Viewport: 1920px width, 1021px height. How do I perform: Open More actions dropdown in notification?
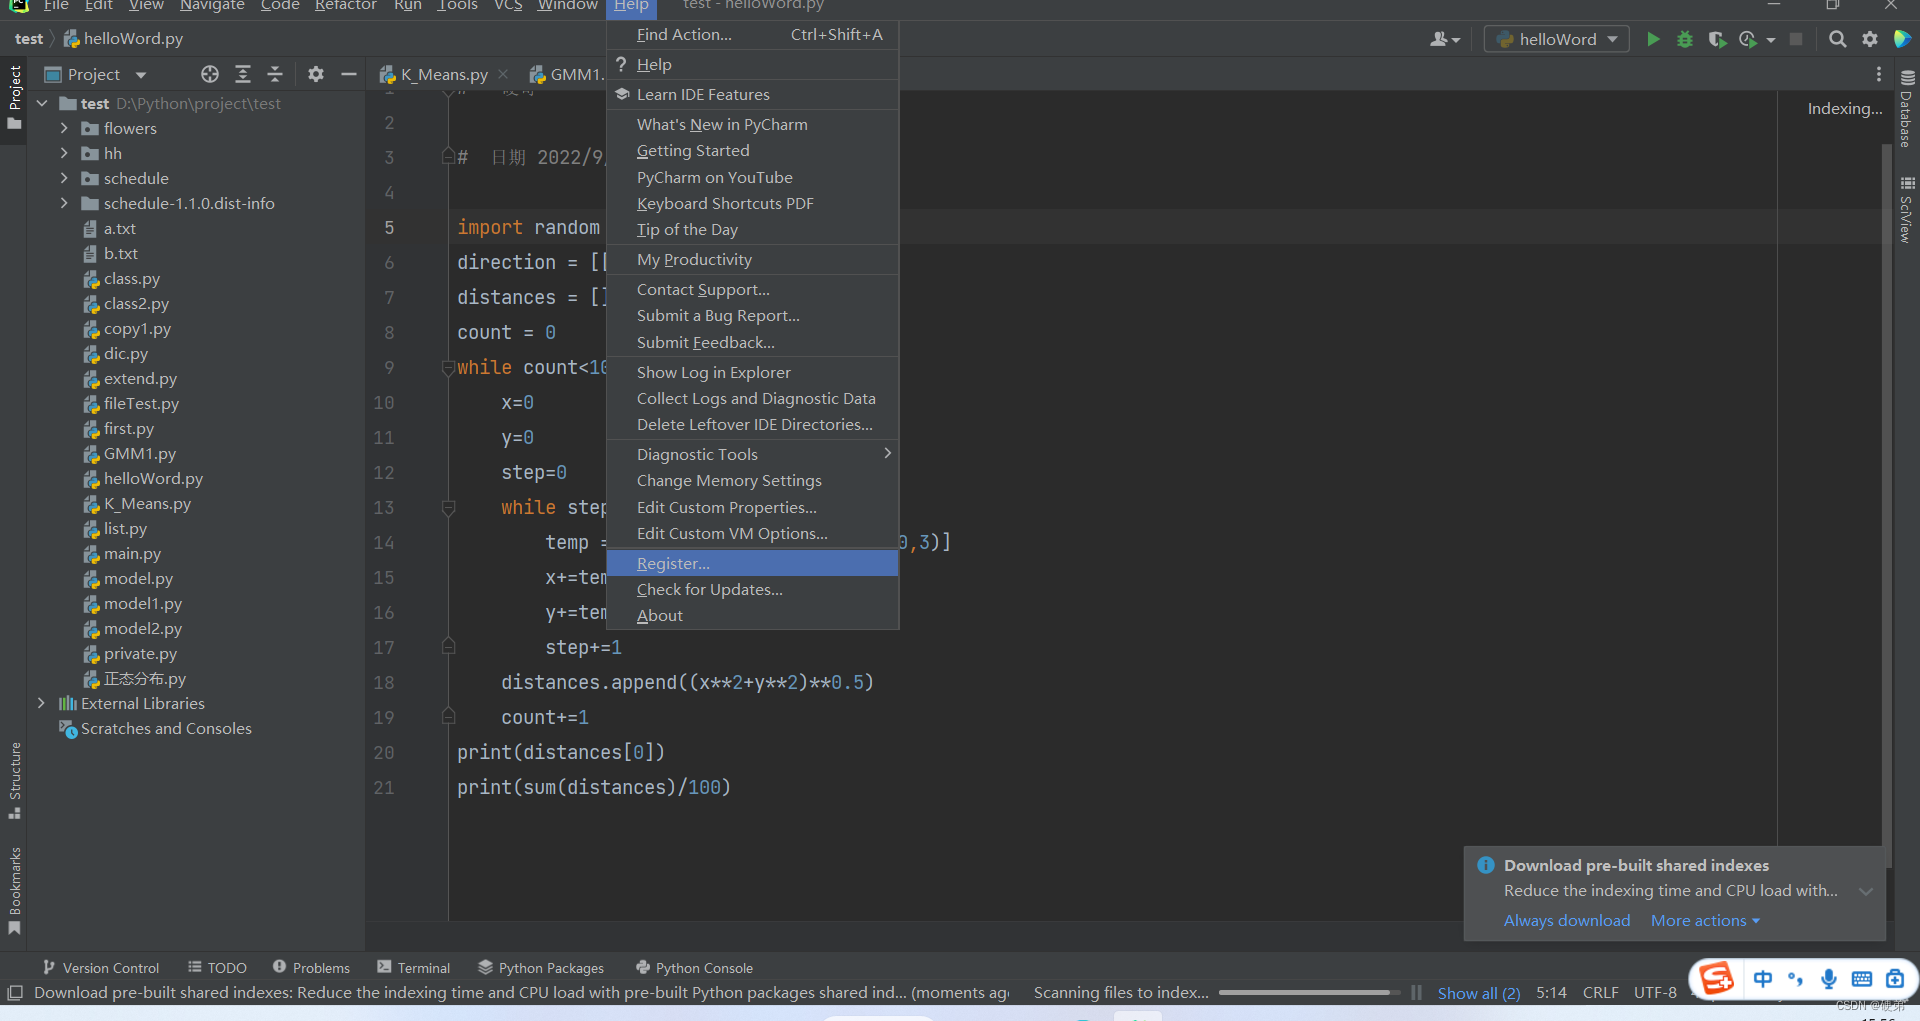[x=1705, y=920]
